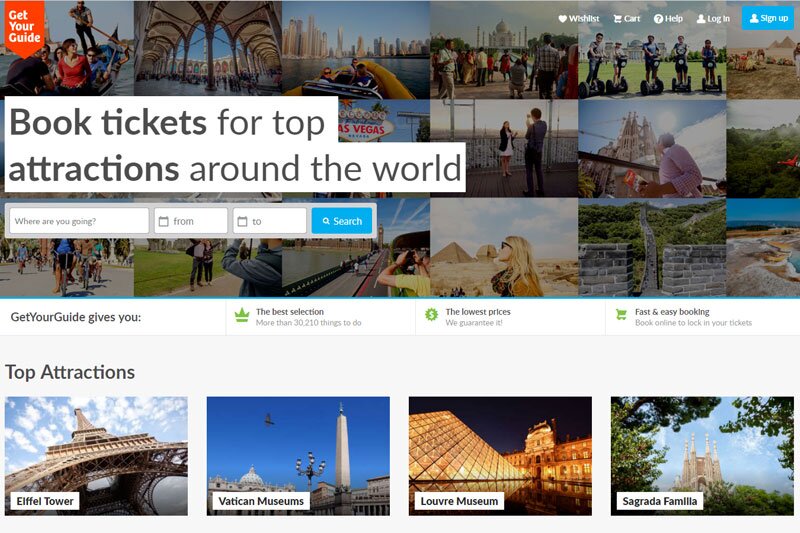
Task: Click 'Book online to lock in your tickets'
Action: (x=693, y=323)
